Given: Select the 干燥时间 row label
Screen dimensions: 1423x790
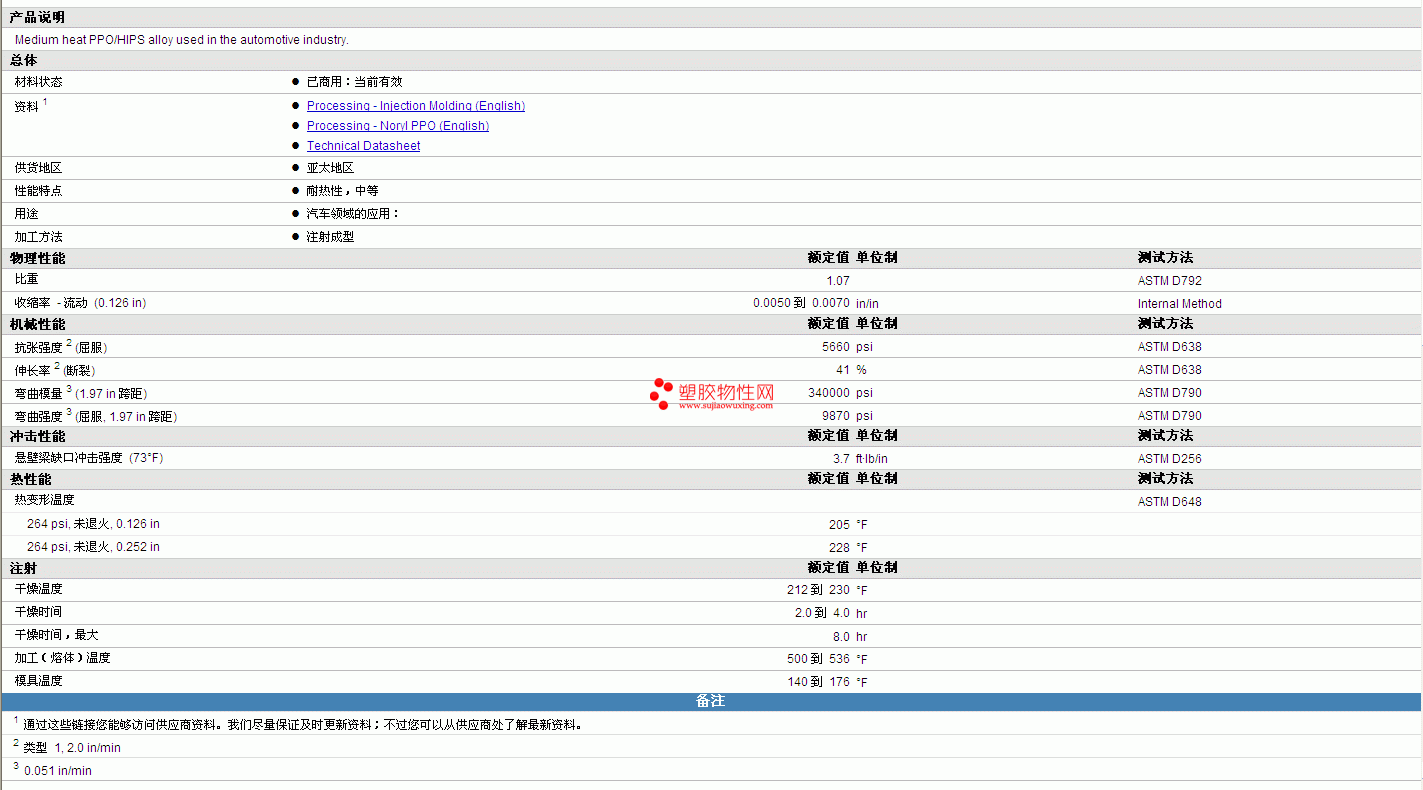Looking at the screenshot, I should pos(38,612).
